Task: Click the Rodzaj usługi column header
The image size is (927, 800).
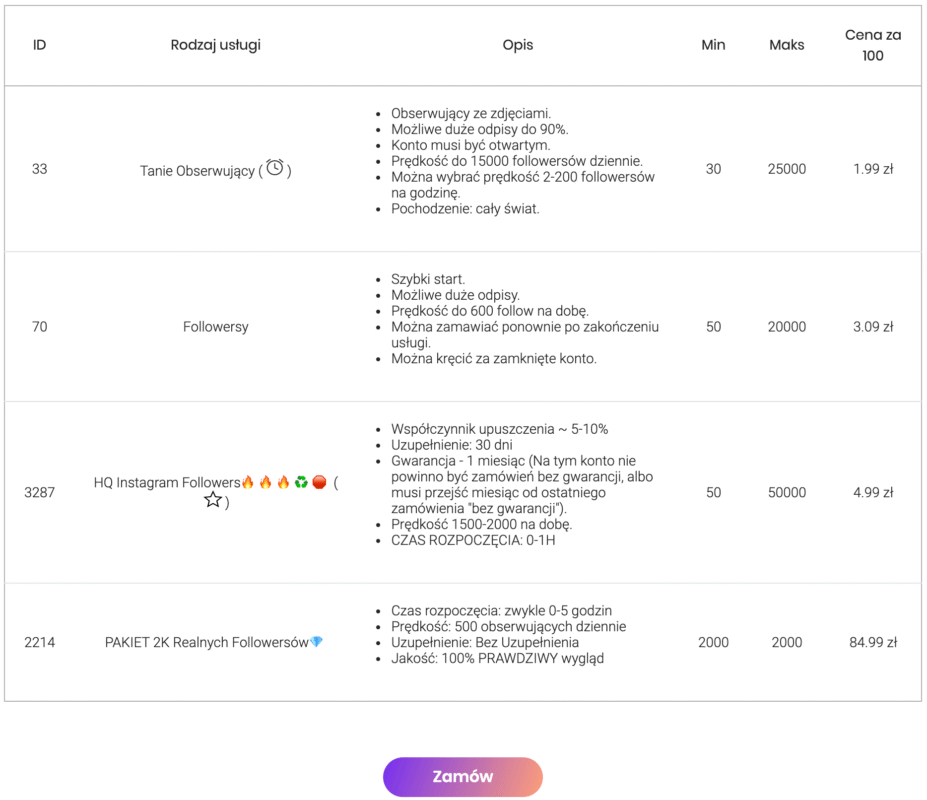Action: point(216,45)
